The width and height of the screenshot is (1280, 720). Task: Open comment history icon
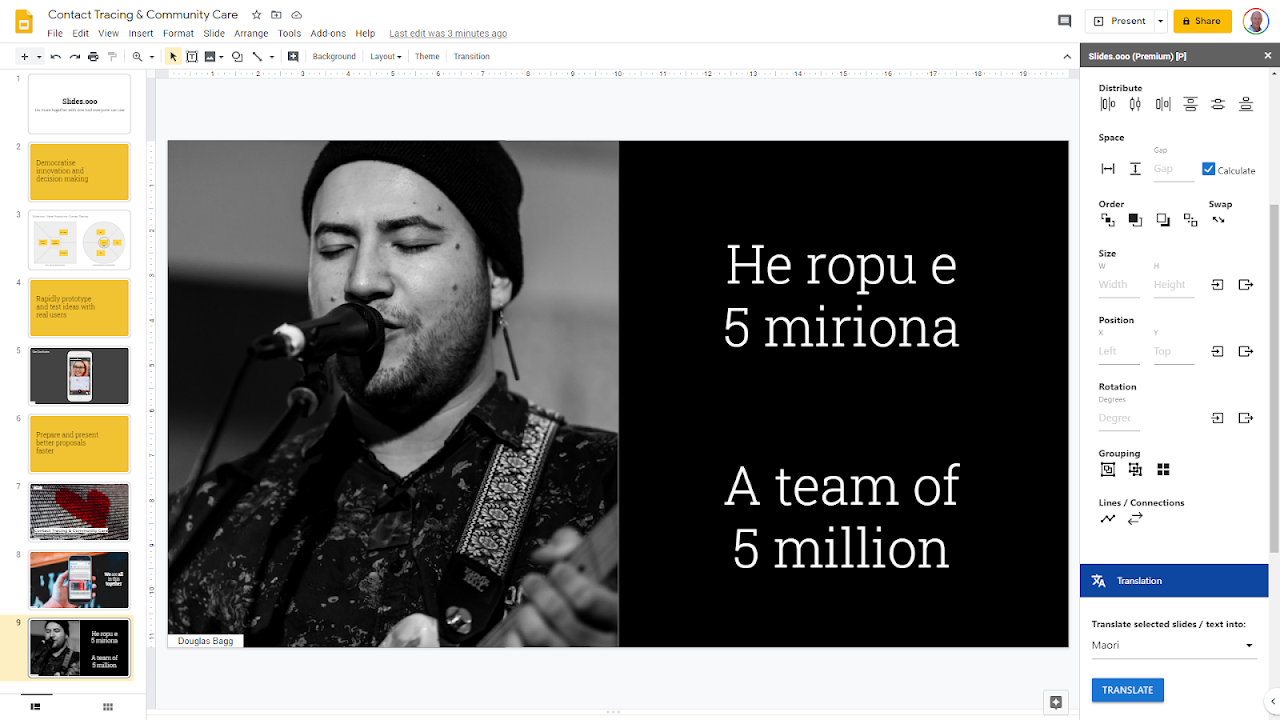[1064, 21]
